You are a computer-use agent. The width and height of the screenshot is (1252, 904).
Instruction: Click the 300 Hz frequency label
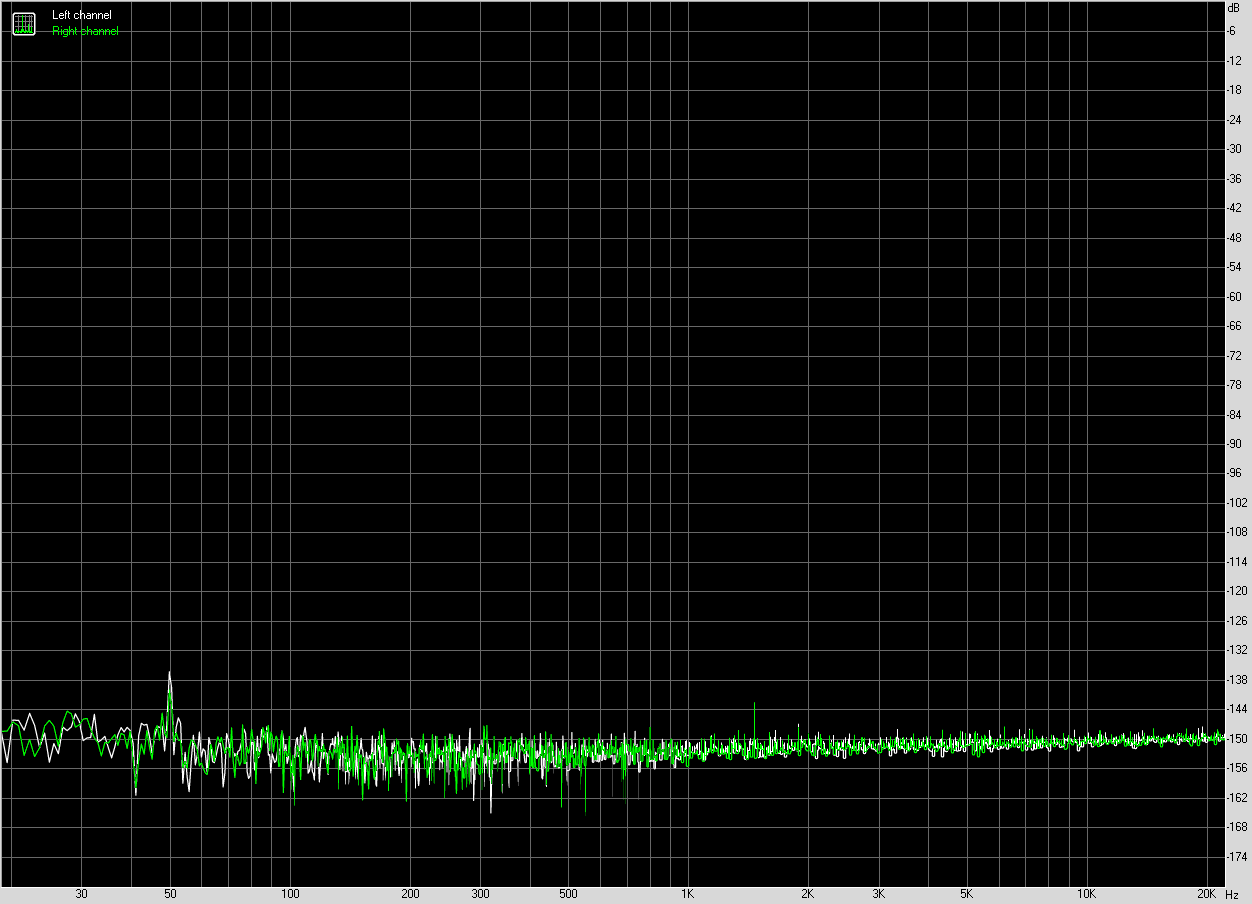pyautogui.click(x=480, y=893)
